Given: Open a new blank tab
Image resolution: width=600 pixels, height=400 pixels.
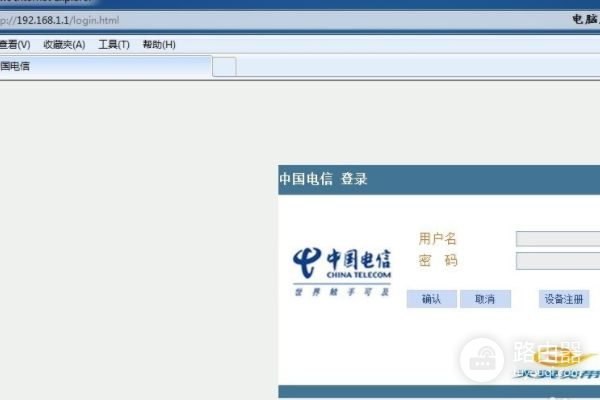Looking at the screenshot, I should pos(224,67).
